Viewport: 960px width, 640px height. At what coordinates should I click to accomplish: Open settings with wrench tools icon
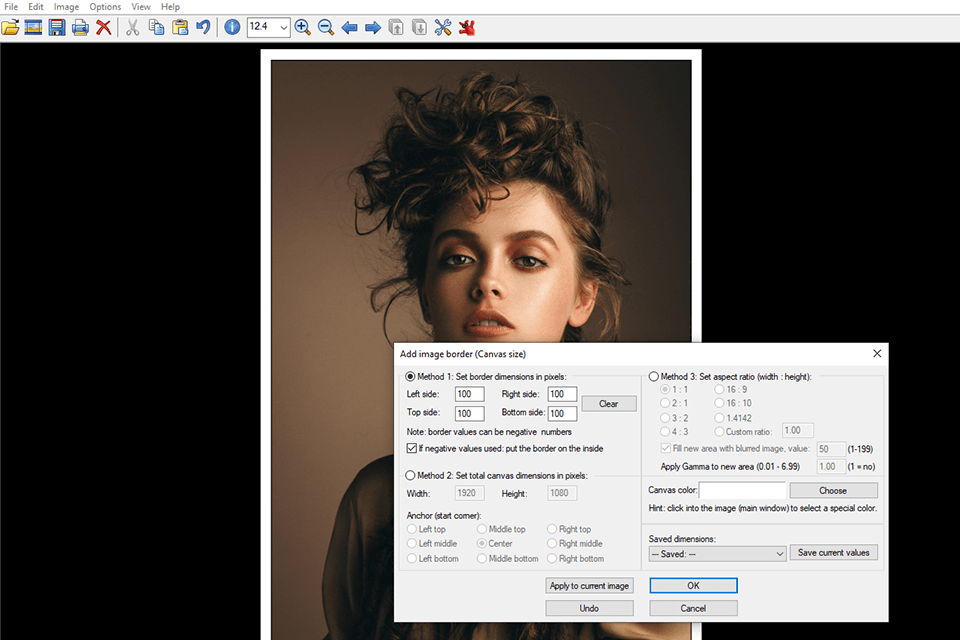[x=443, y=28]
